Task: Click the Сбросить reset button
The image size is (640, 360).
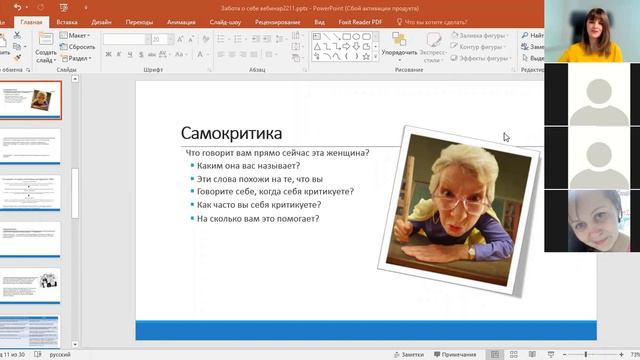Action: click(77, 47)
